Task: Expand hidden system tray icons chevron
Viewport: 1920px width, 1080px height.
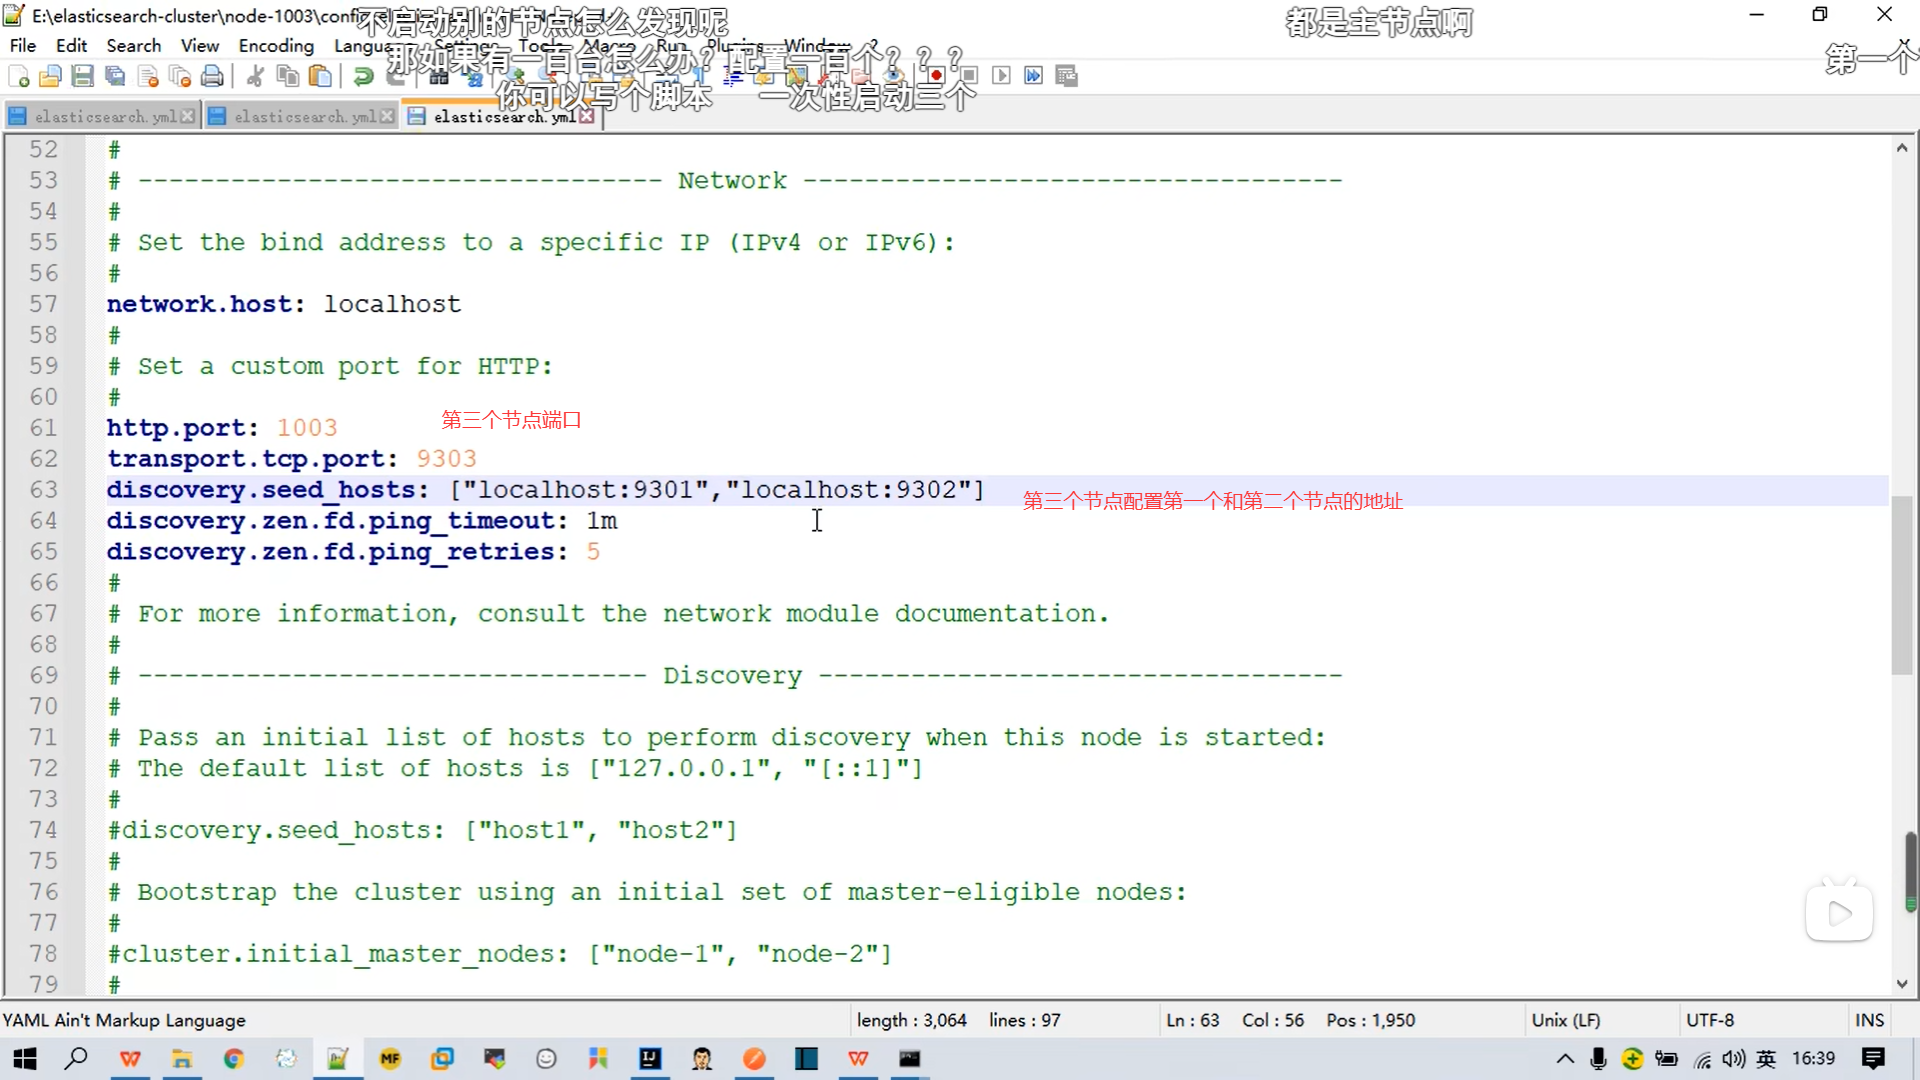Action: [x=1565, y=1058]
